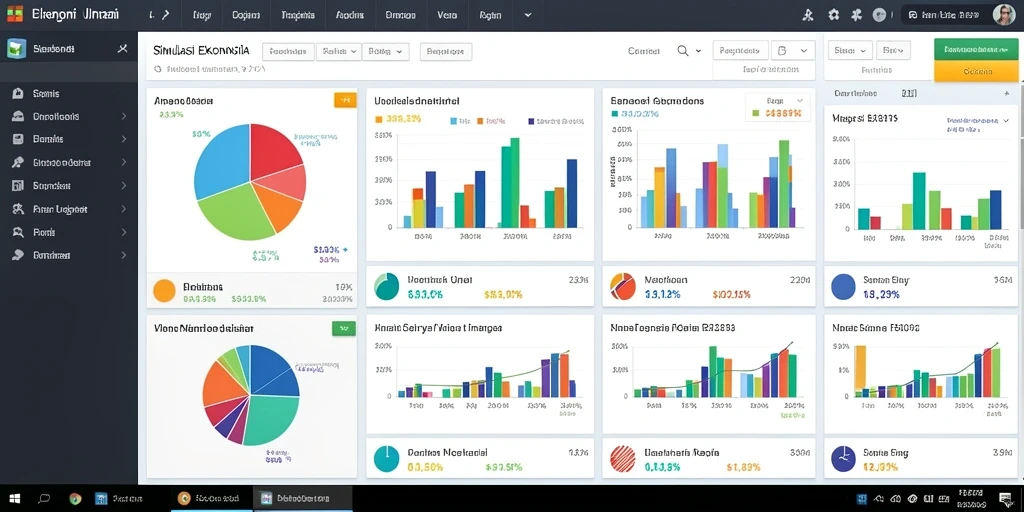Screen dimensions: 1024x512
Task: Open the Windows Start button in taskbar
Action: click(x=14, y=499)
